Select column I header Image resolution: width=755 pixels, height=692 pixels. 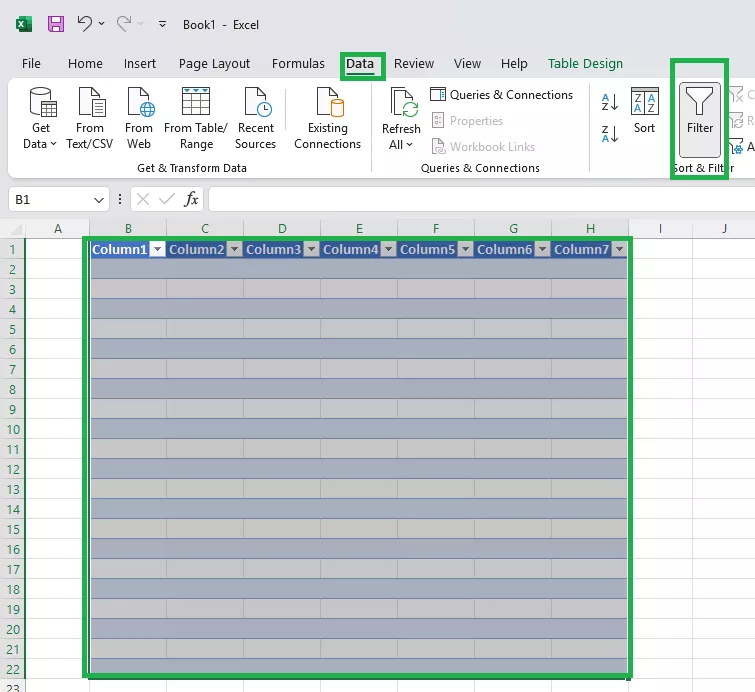660,229
